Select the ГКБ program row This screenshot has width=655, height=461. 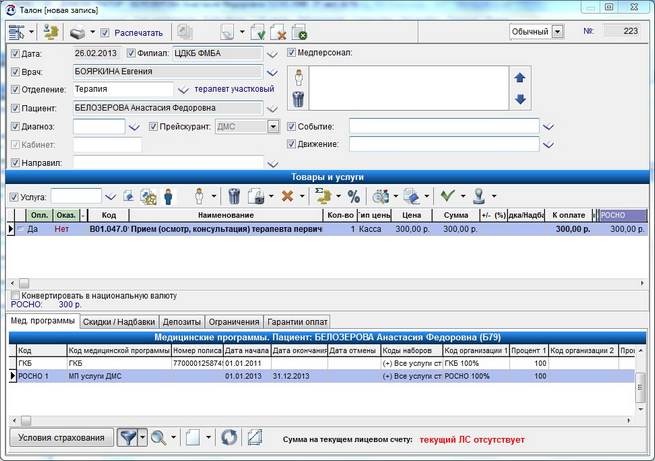[x=322, y=363]
